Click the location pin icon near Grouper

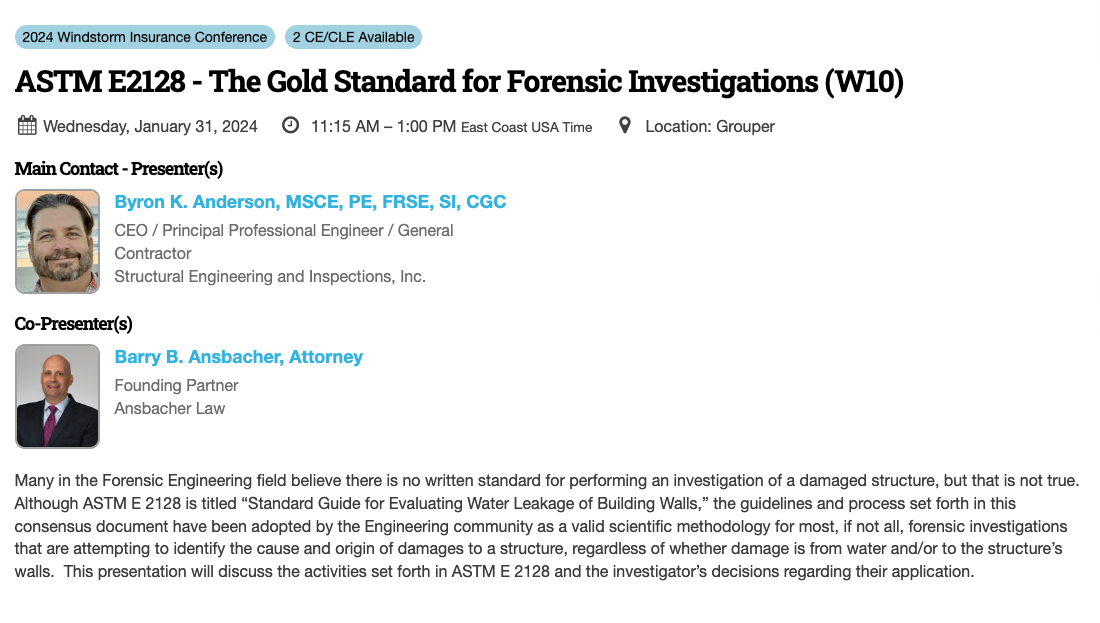coord(624,125)
